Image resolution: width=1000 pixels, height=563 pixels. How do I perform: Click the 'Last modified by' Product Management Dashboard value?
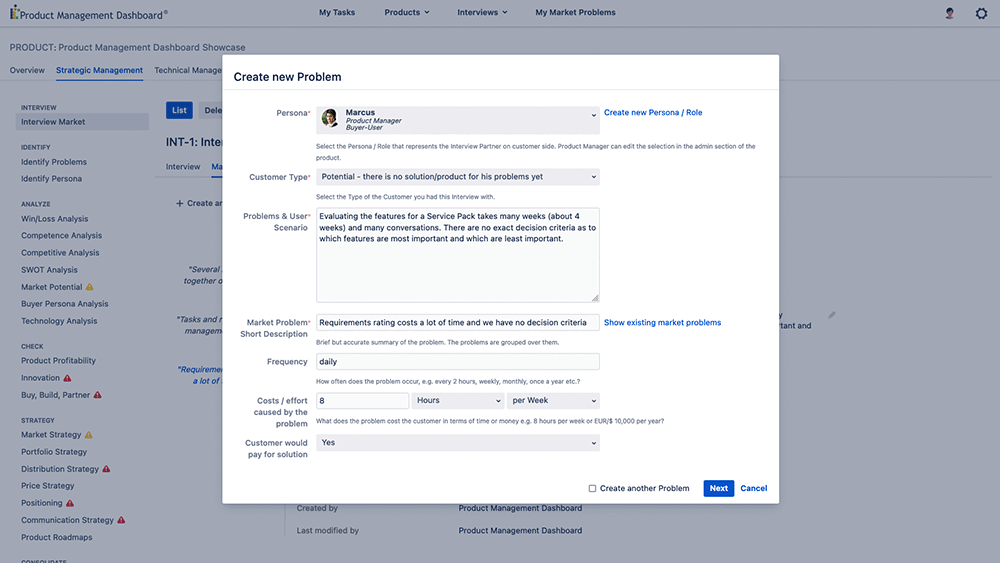pyautogui.click(x=520, y=530)
